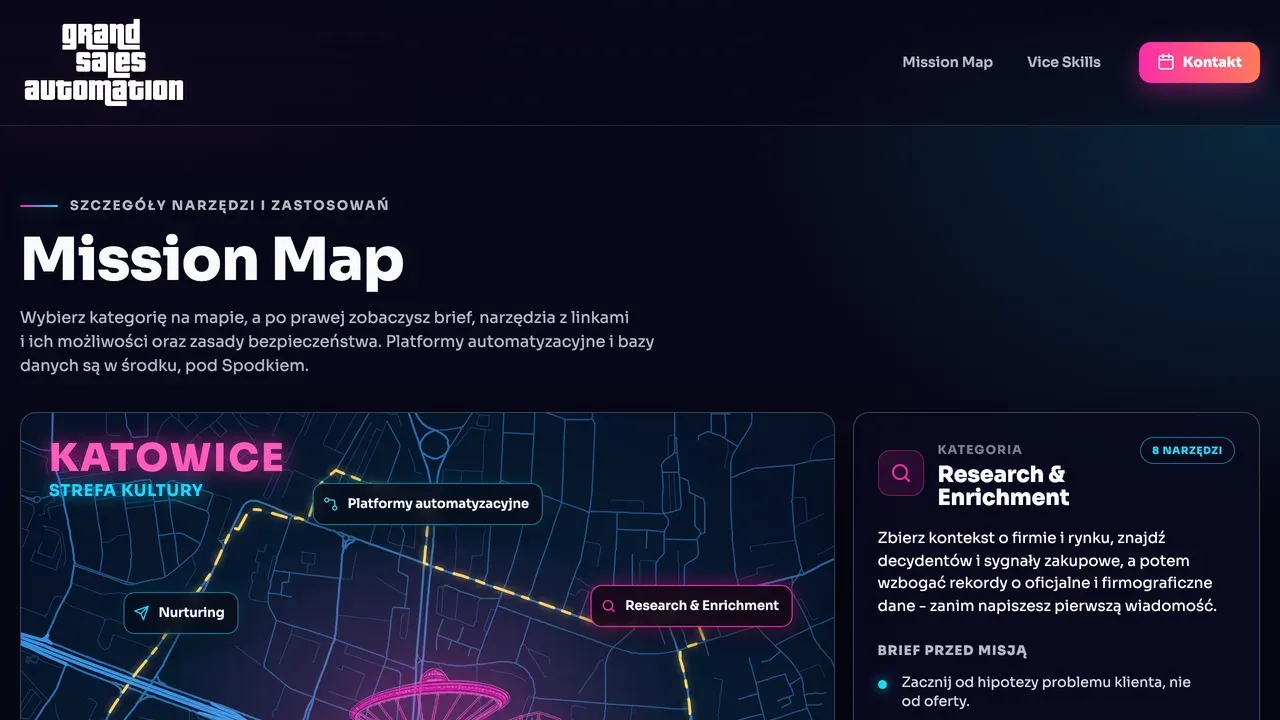Select the Nurturing map marker
The width and height of the screenshot is (1280, 720).
[x=181, y=613]
